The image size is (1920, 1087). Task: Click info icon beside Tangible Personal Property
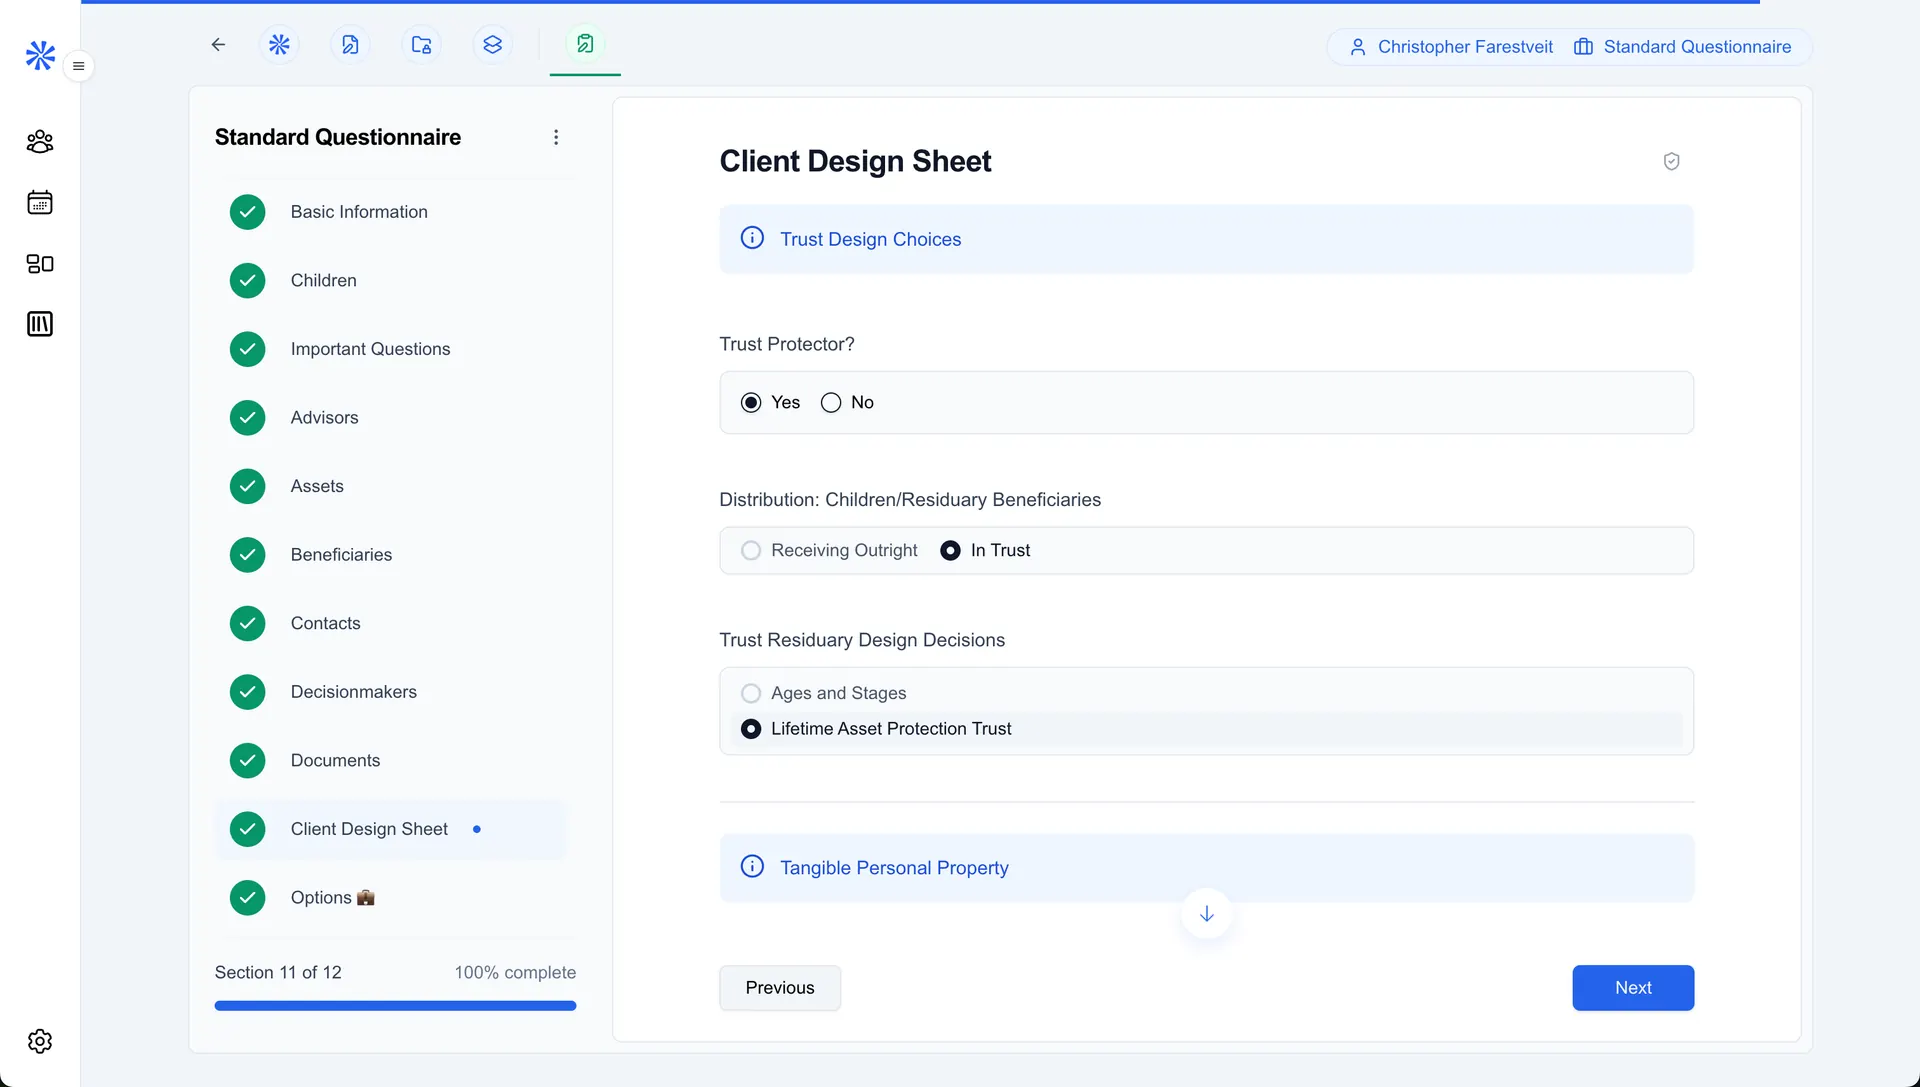pos(752,867)
